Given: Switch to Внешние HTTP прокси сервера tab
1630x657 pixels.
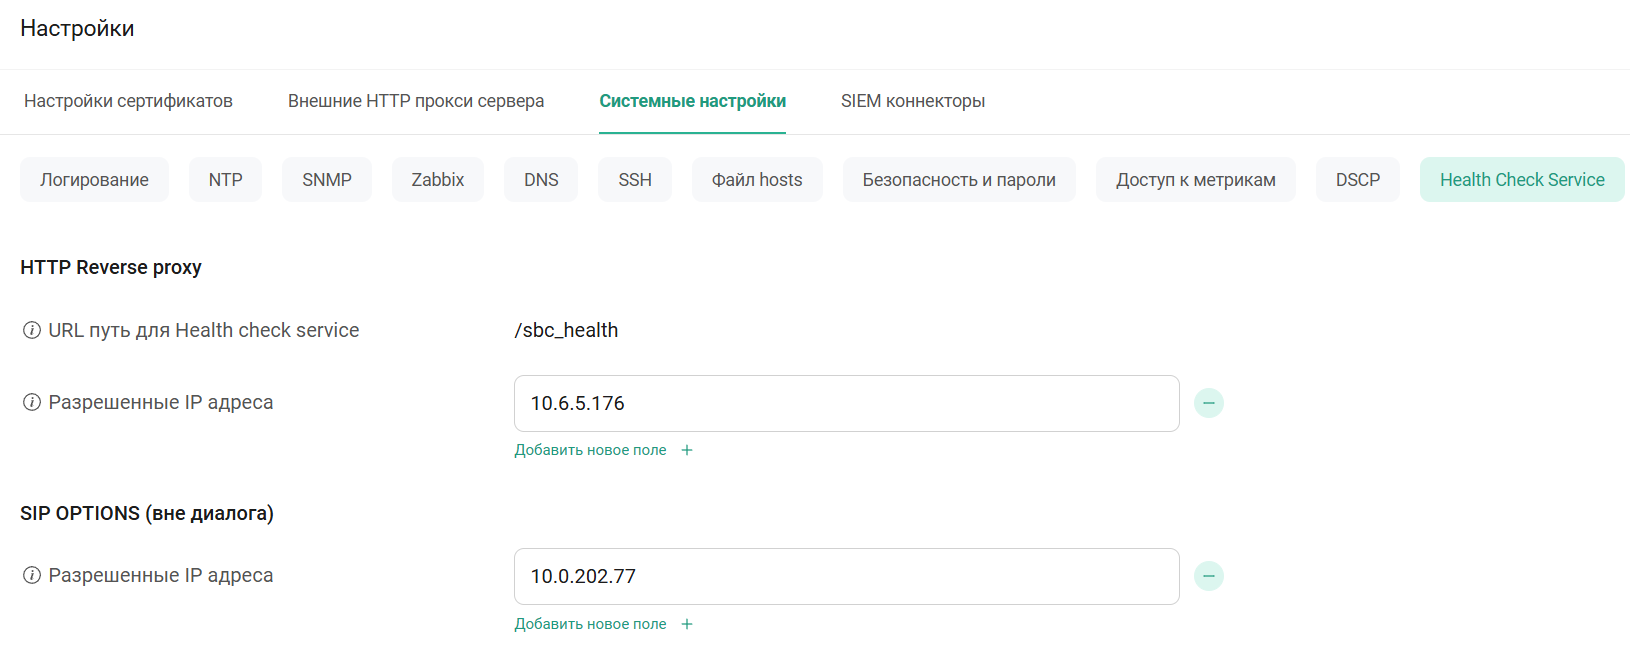Looking at the screenshot, I should [416, 101].
